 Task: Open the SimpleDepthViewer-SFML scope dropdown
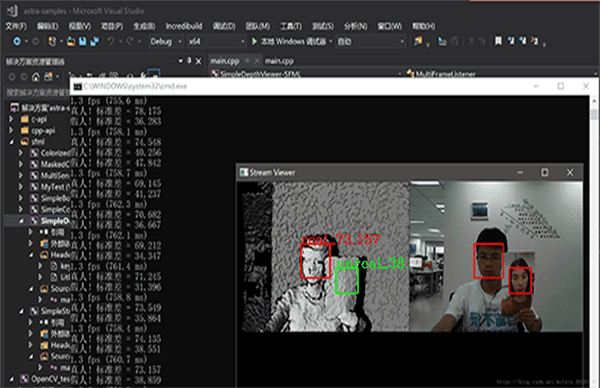(307, 73)
